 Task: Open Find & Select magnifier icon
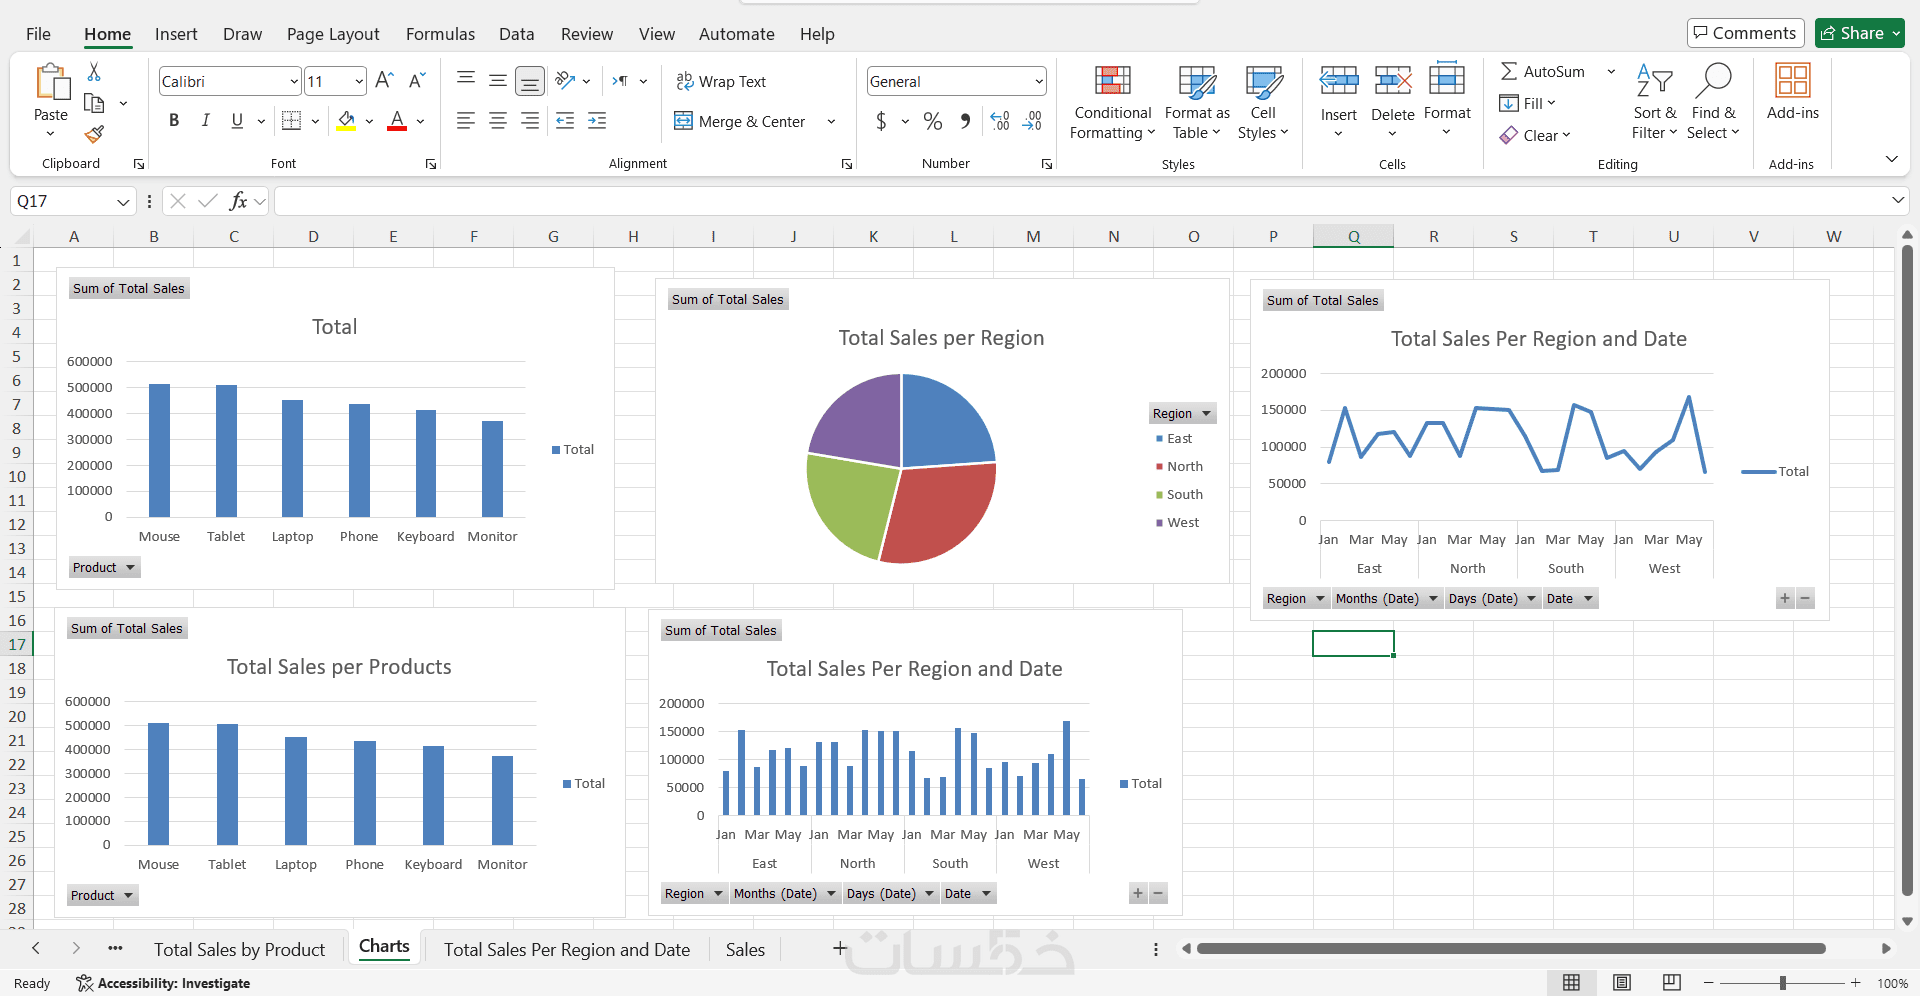[1713, 80]
